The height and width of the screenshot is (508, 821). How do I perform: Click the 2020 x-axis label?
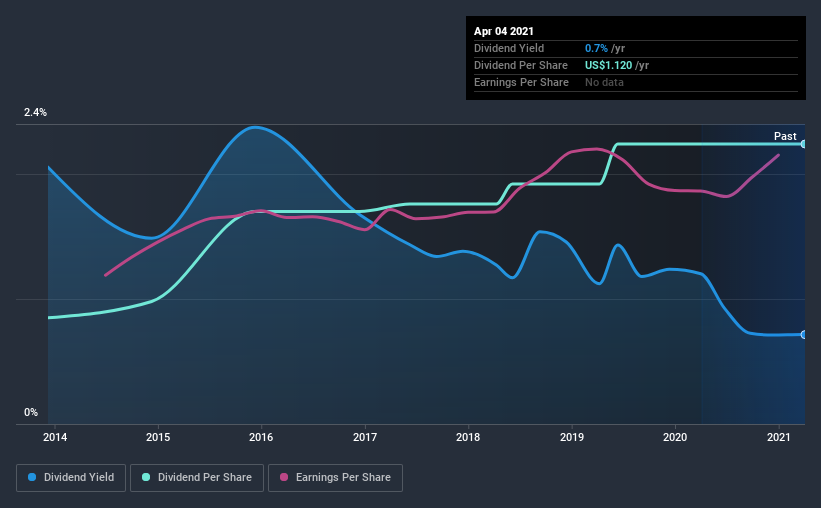tap(675, 437)
